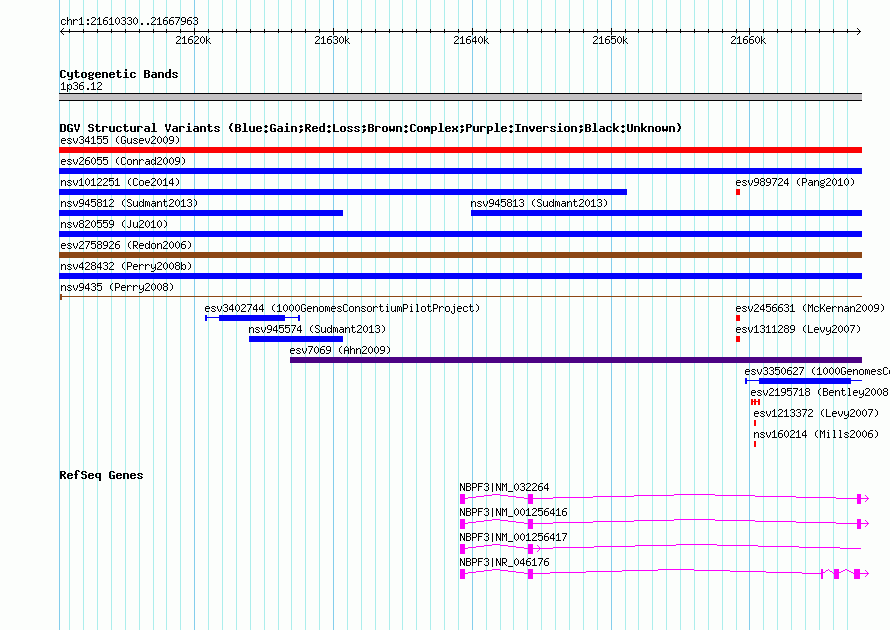Click the 21660k ruler tick label

click(x=748, y=40)
